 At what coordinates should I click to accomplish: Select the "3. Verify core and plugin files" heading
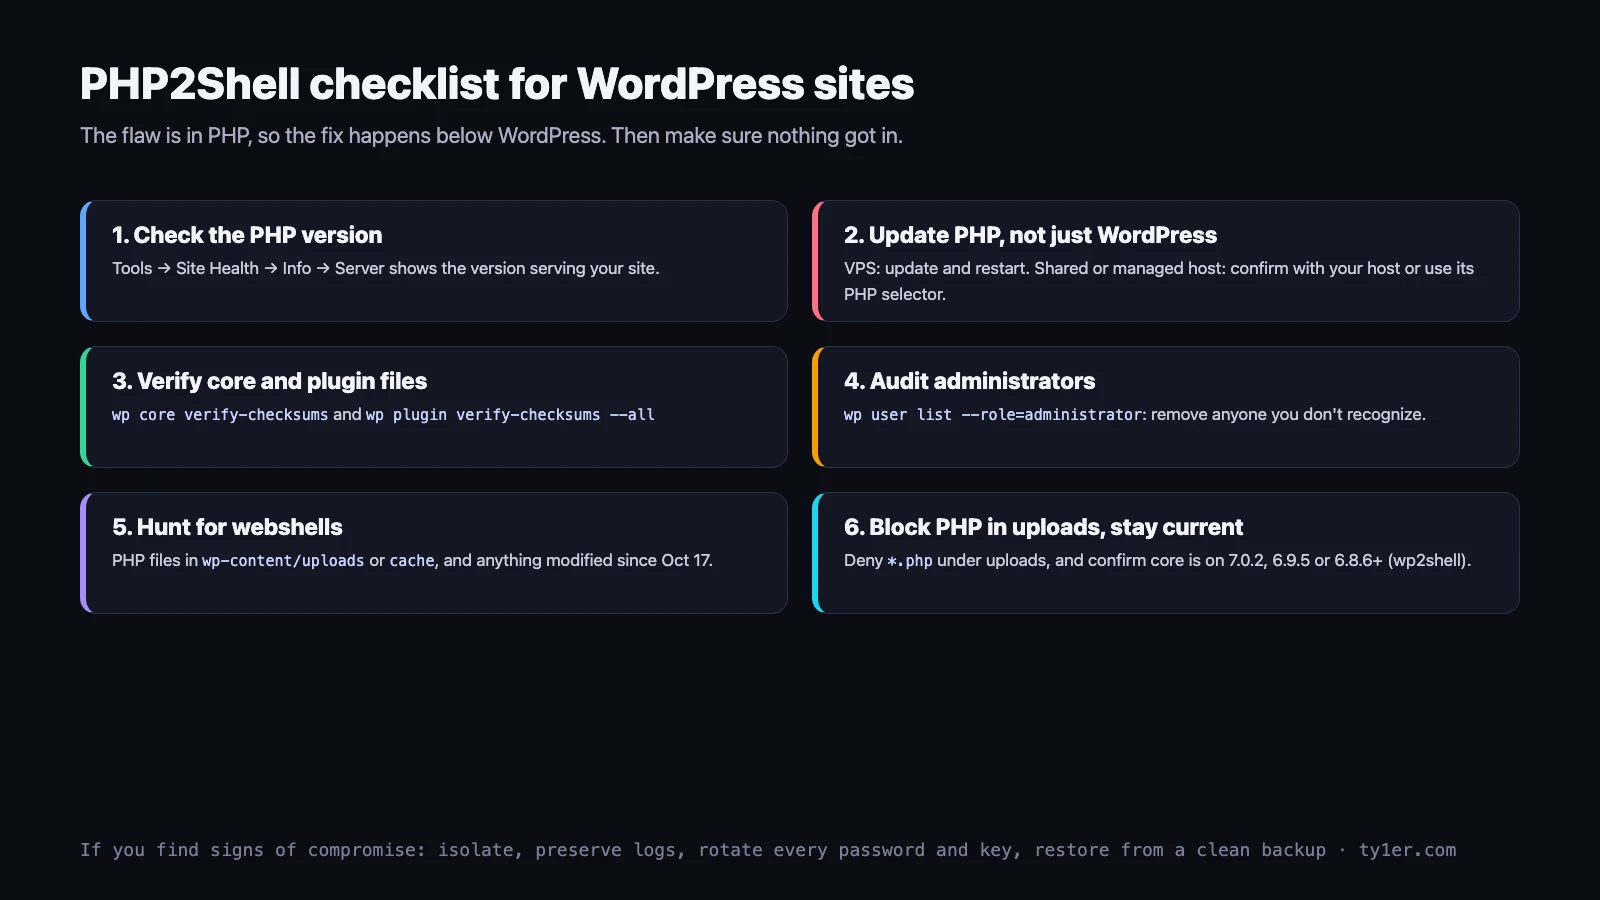click(x=269, y=381)
